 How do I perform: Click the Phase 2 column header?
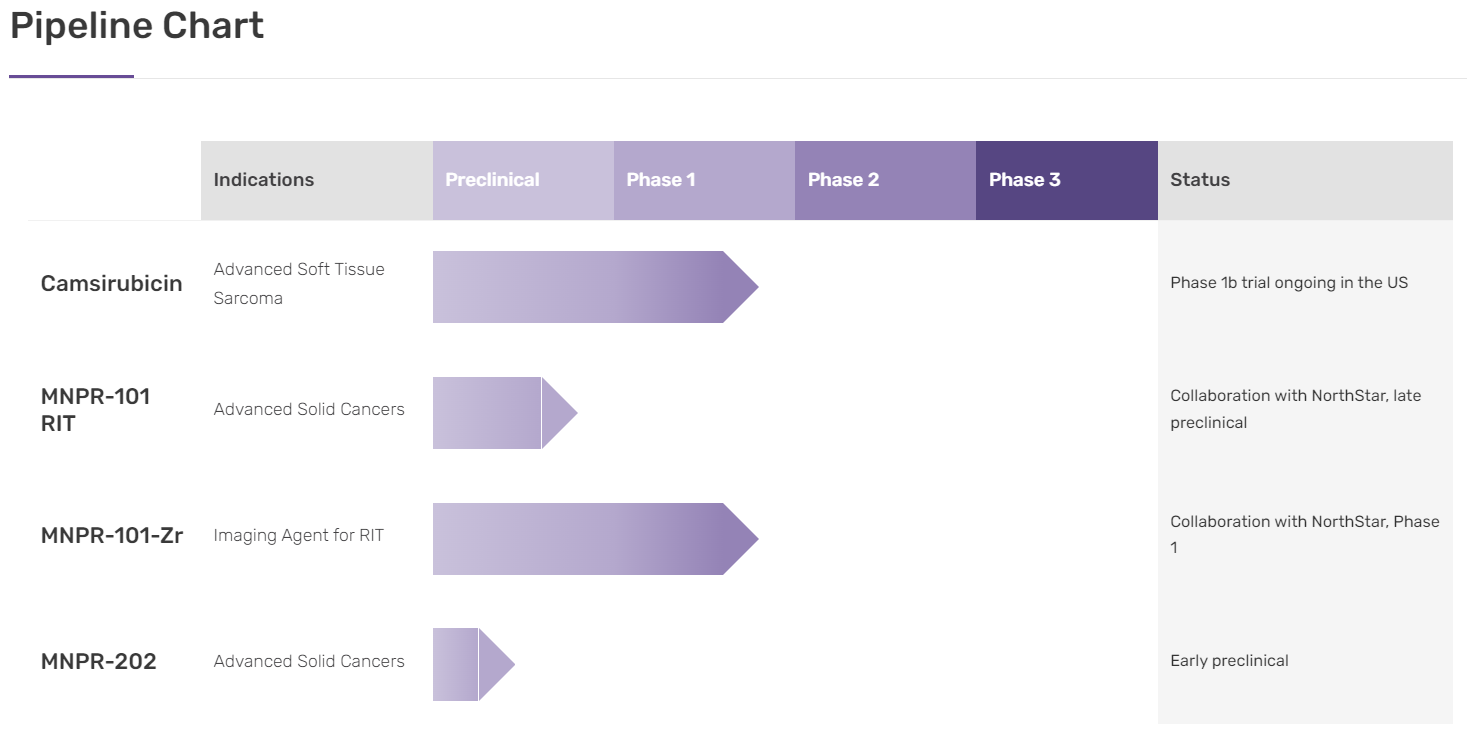click(x=843, y=180)
